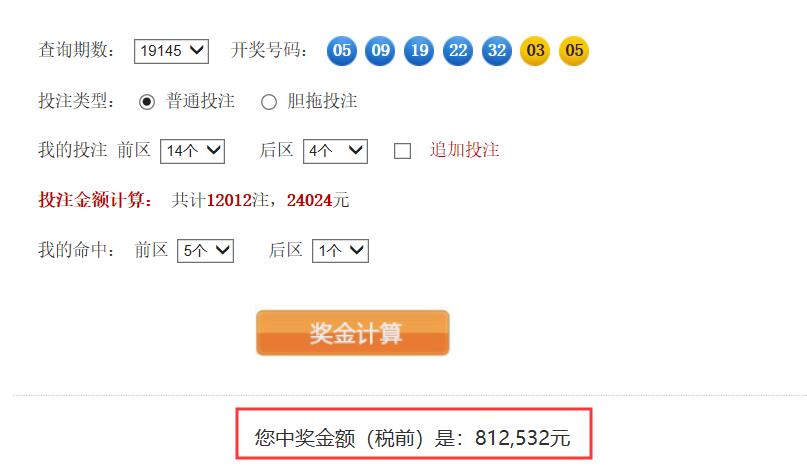This screenshot has height=469, width=807.
Task: Click the yellow ball numbered 05
Action: (574, 50)
